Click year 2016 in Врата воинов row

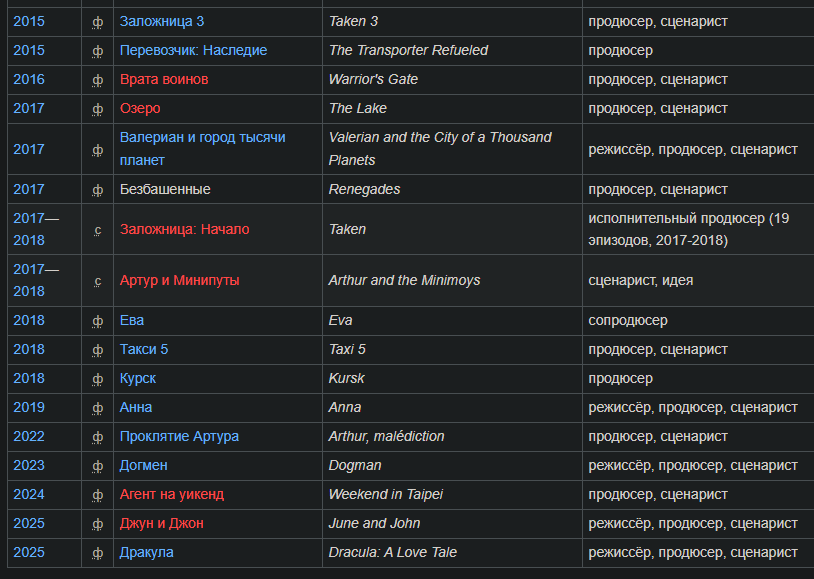tap(29, 79)
